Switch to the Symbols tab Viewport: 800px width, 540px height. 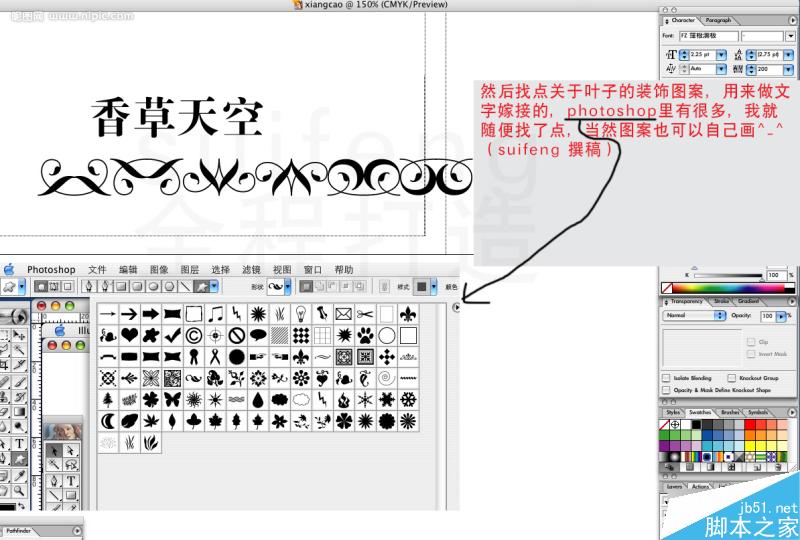tap(758, 412)
